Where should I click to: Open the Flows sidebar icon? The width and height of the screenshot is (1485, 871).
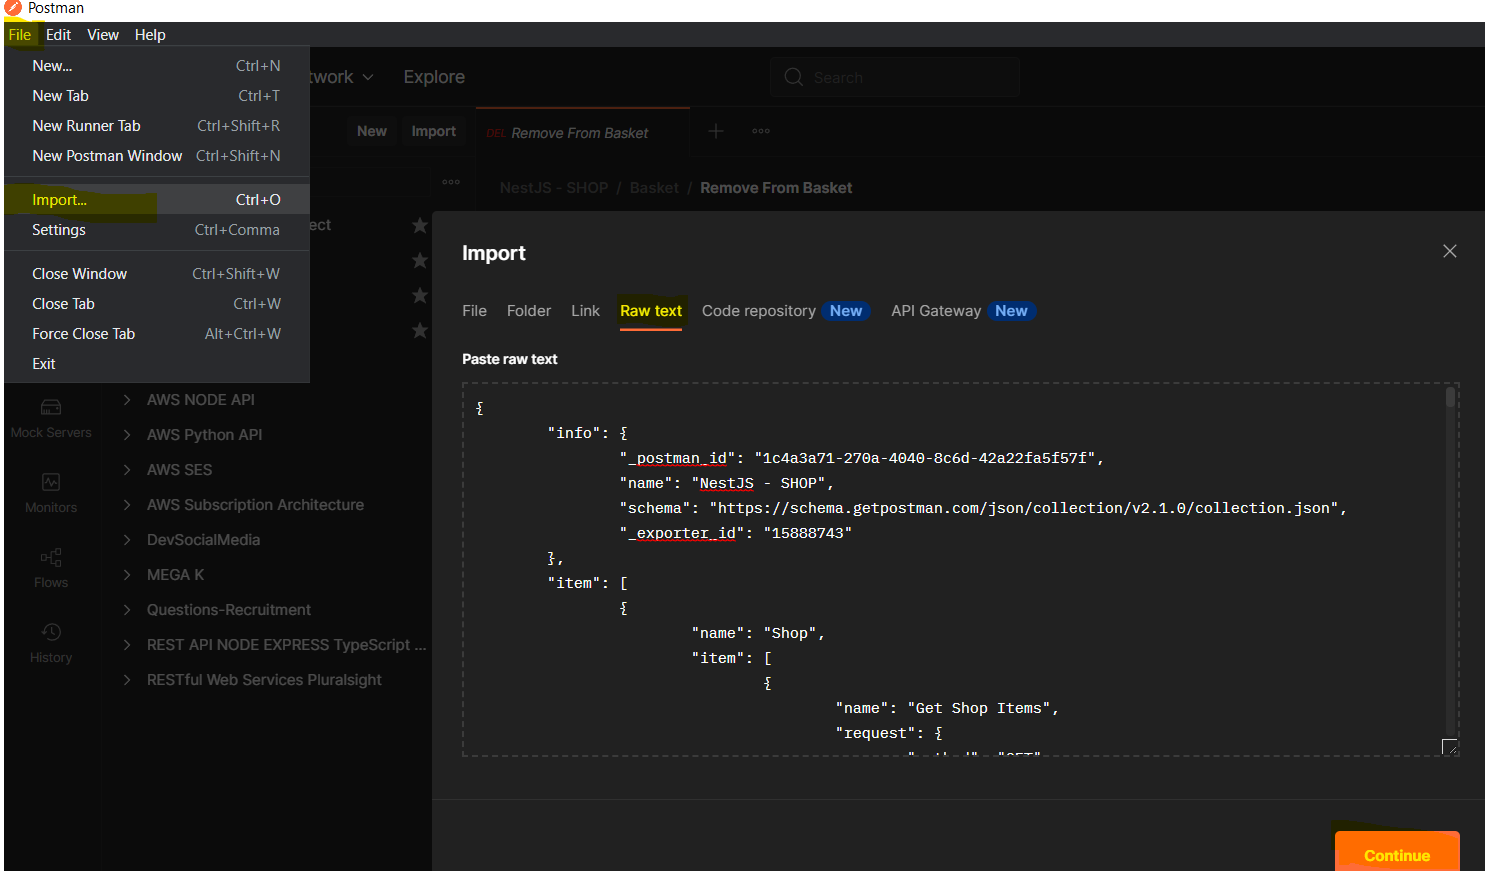click(51, 557)
